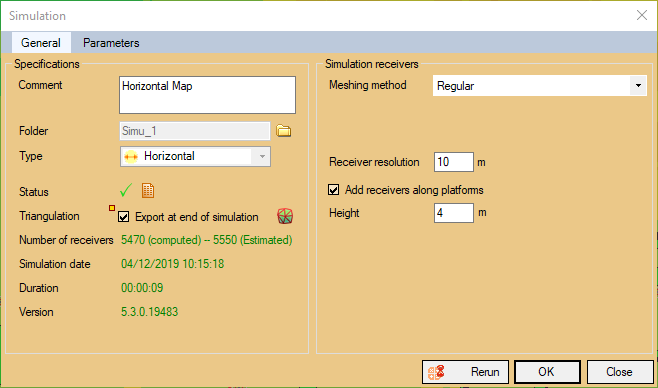Click the Comment text field with Horizontal Map
This screenshot has width=658, height=388.
(x=207, y=95)
